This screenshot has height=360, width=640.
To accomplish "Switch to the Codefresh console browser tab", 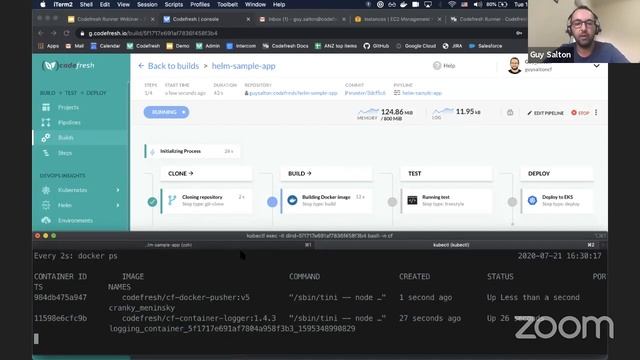I will coord(196,19).
